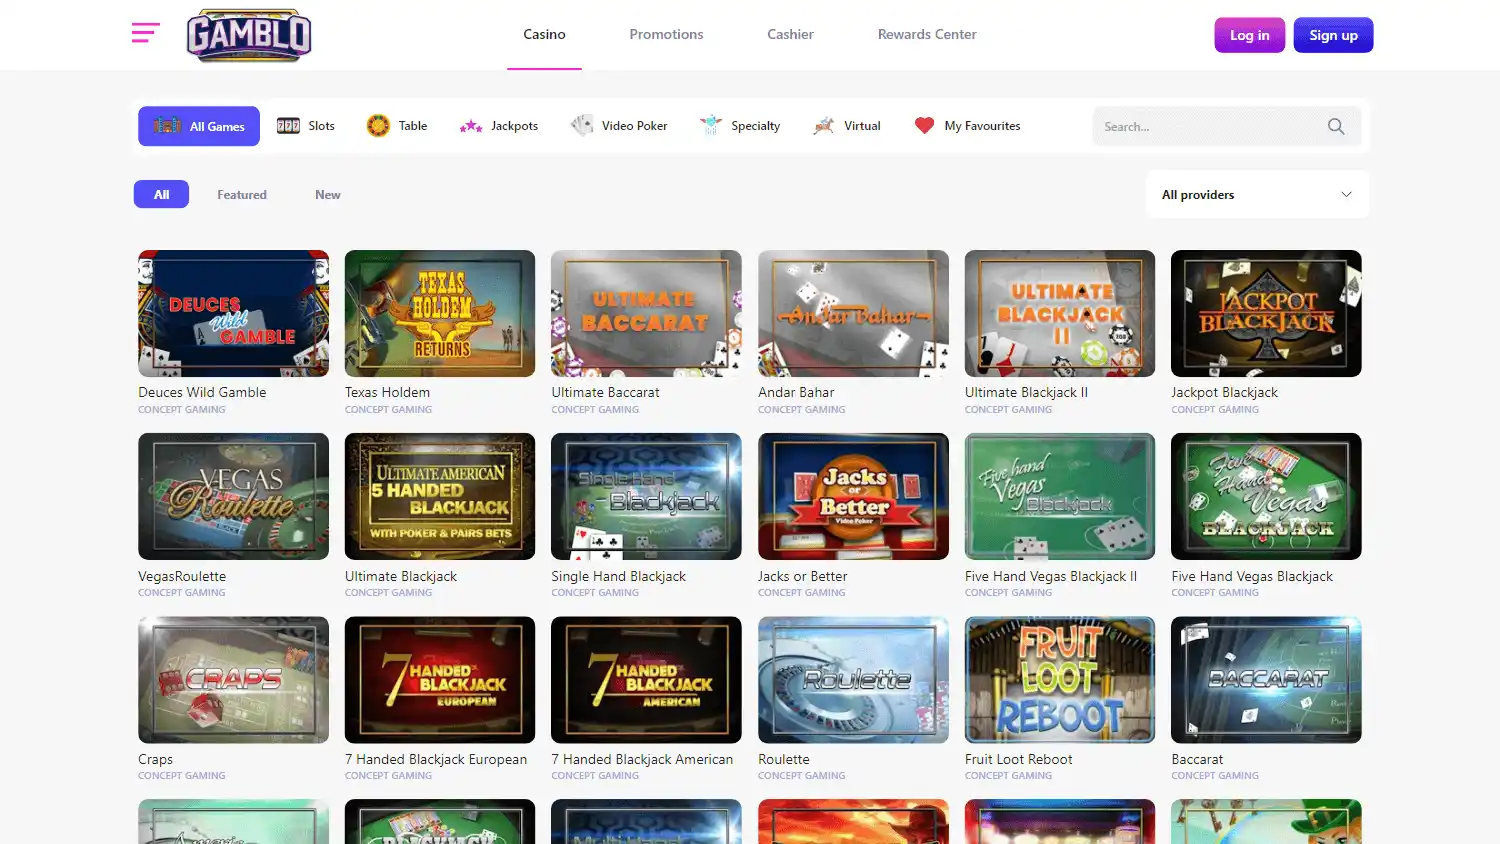This screenshot has width=1500, height=844.
Task: Open the blue Roulette game thumbnail
Action: click(x=853, y=679)
